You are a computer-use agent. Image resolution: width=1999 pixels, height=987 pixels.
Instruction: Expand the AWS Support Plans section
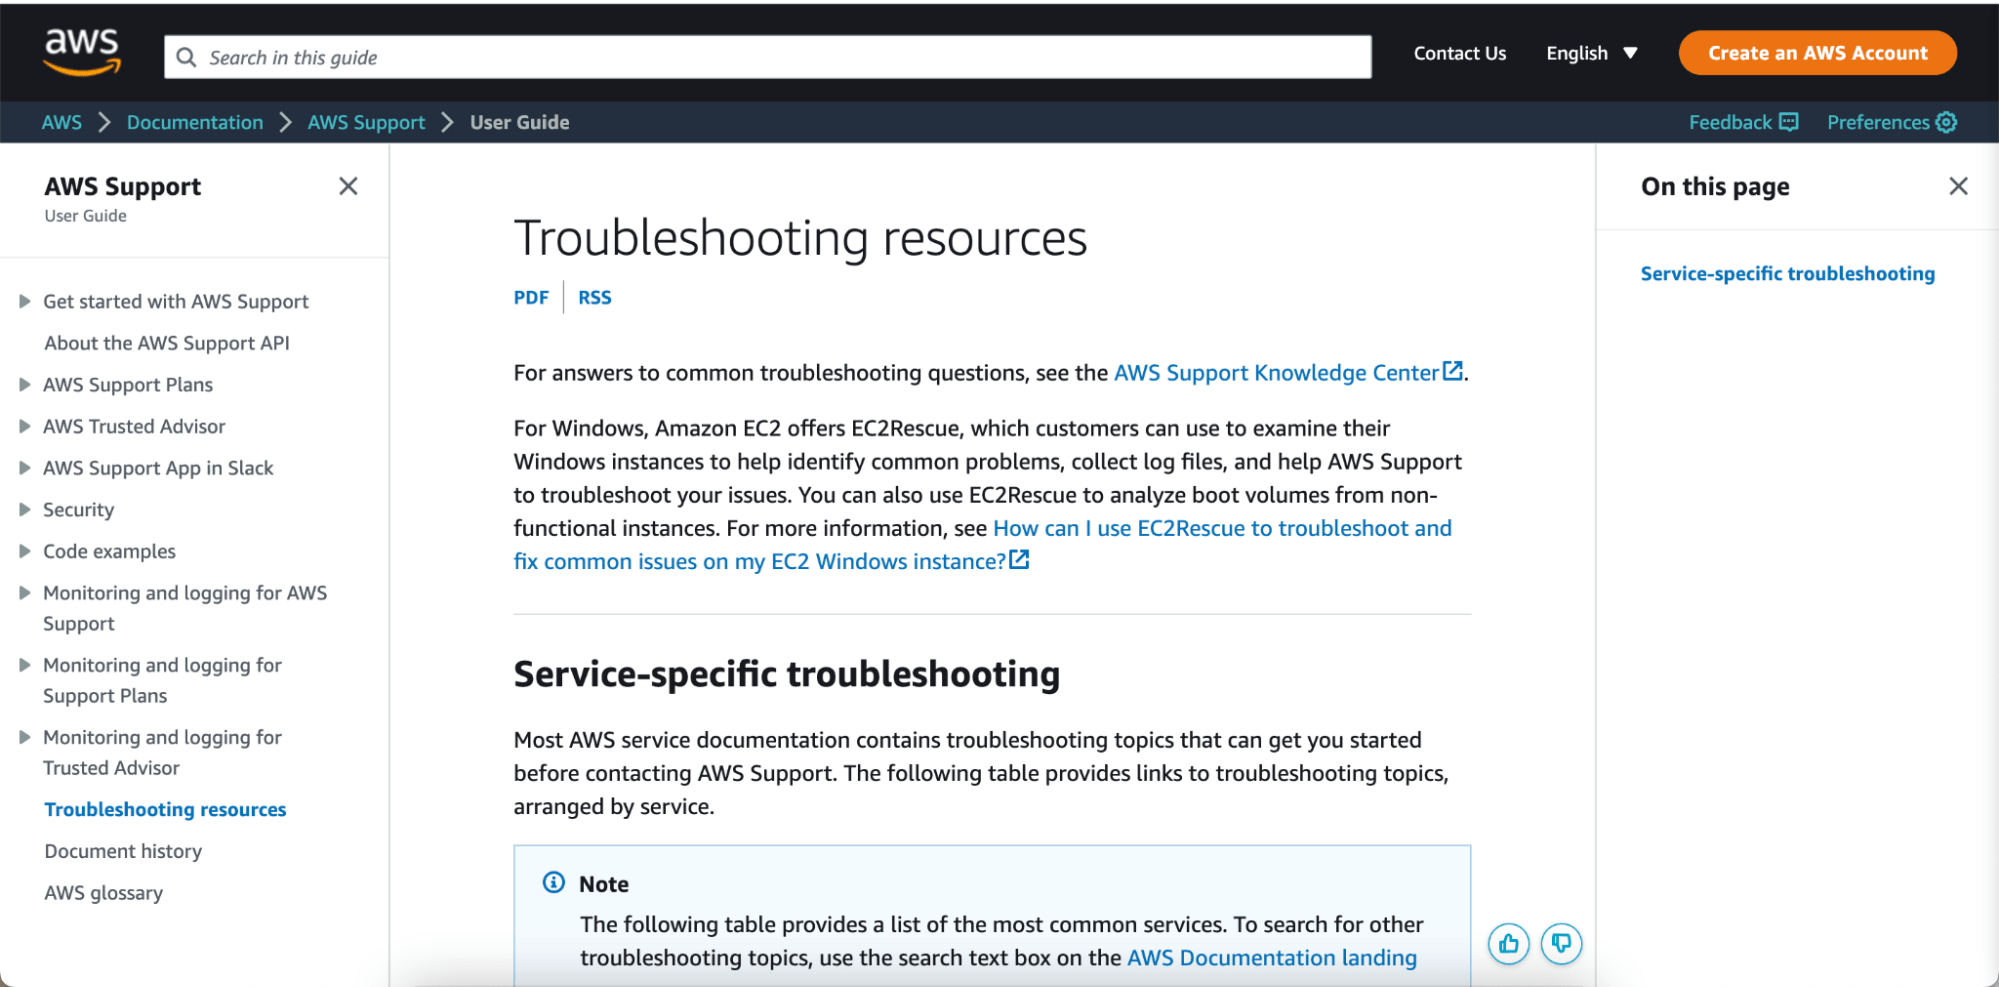(x=24, y=384)
